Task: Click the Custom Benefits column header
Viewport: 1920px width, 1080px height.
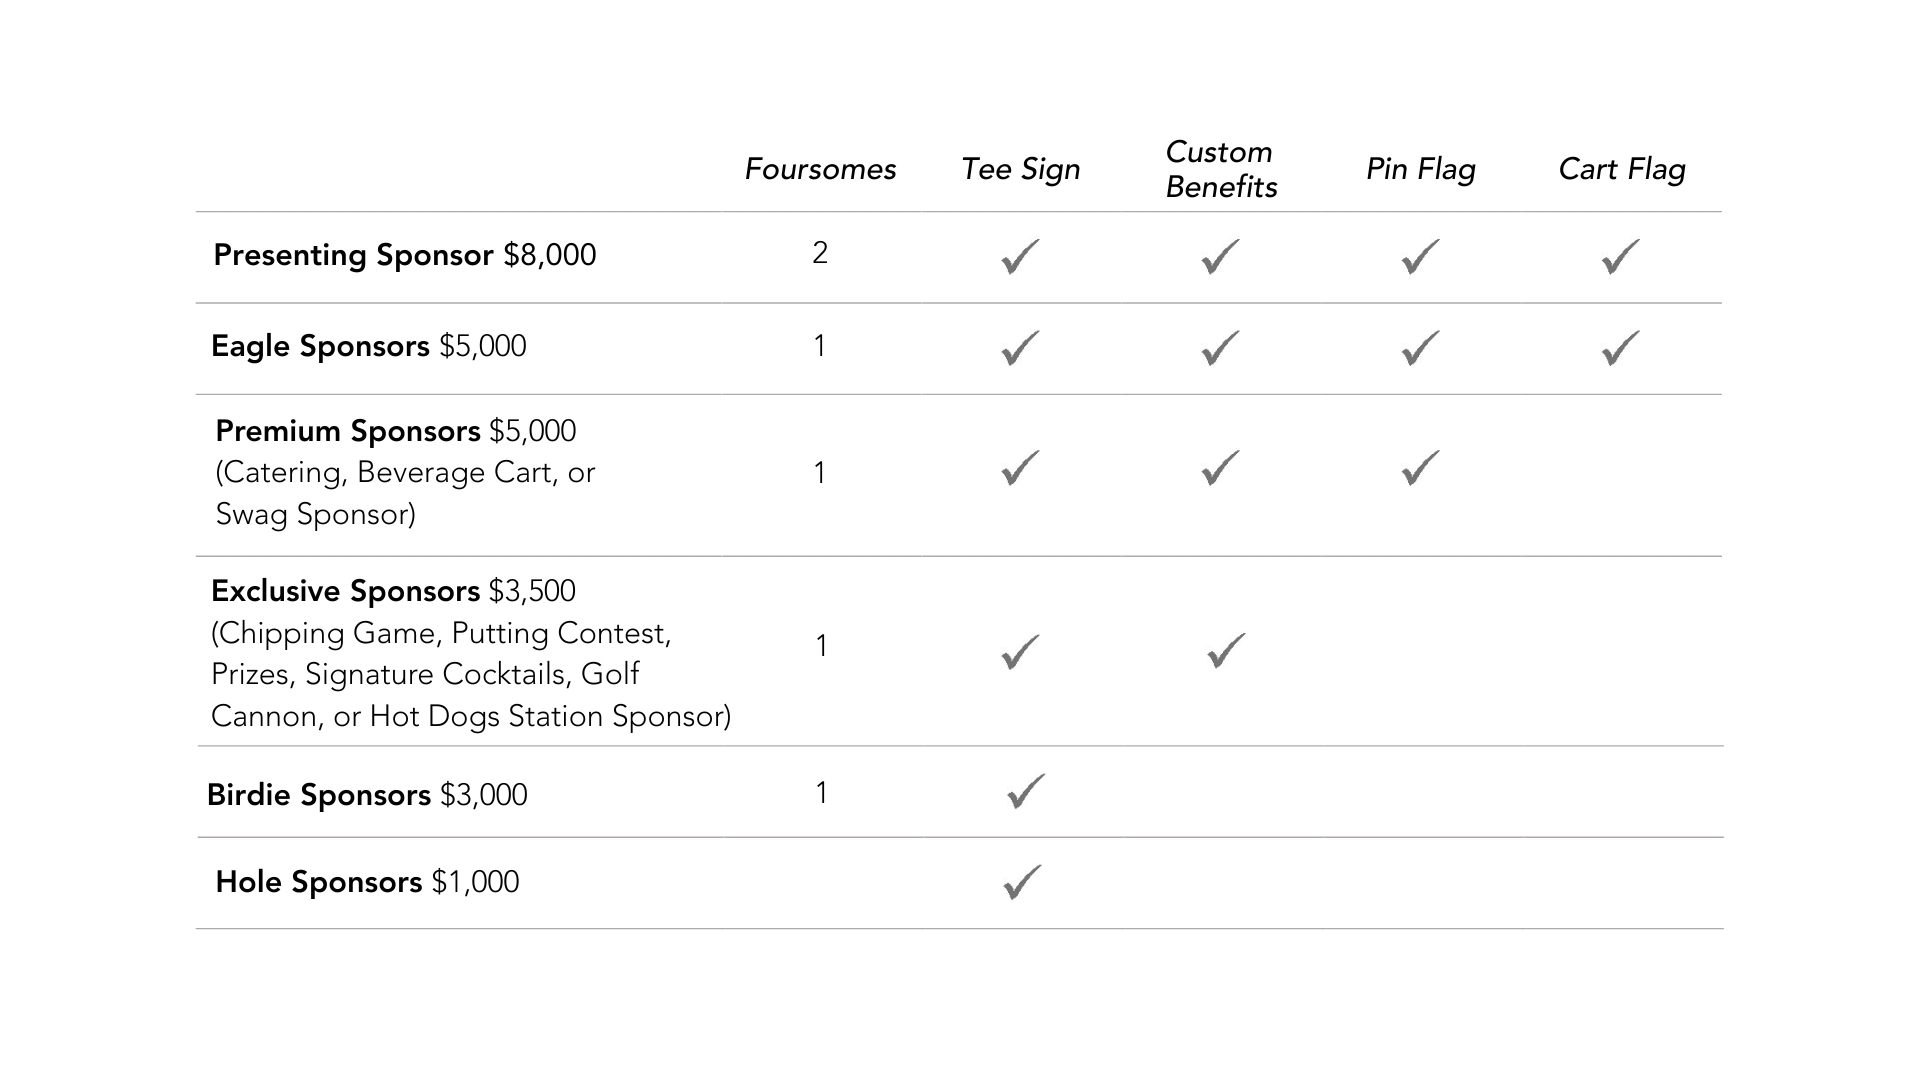Action: [1221, 170]
